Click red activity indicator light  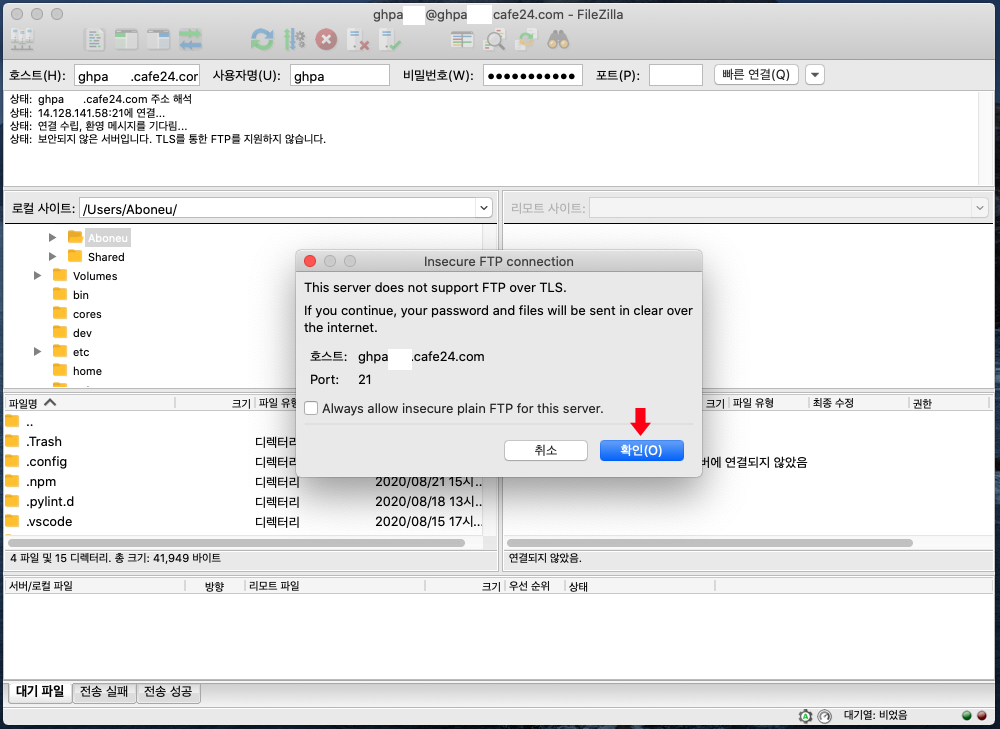982,716
